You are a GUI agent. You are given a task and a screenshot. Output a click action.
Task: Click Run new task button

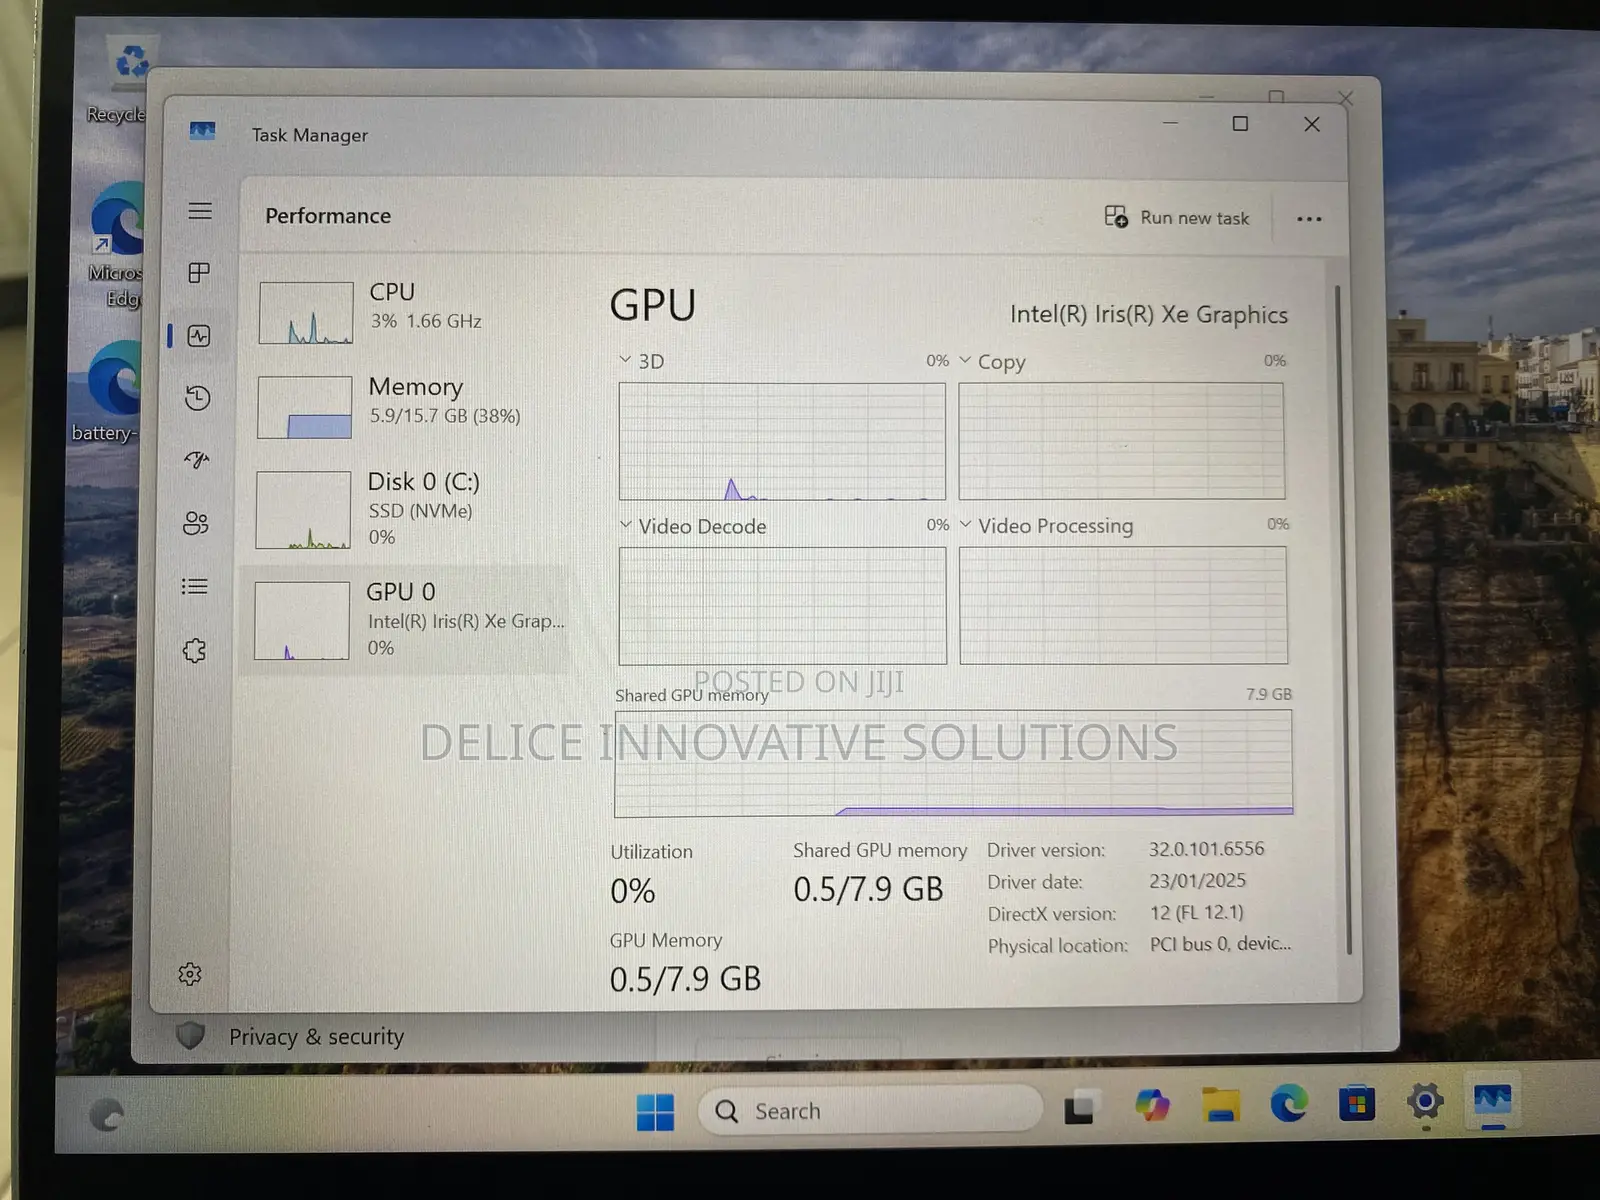click(1177, 217)
